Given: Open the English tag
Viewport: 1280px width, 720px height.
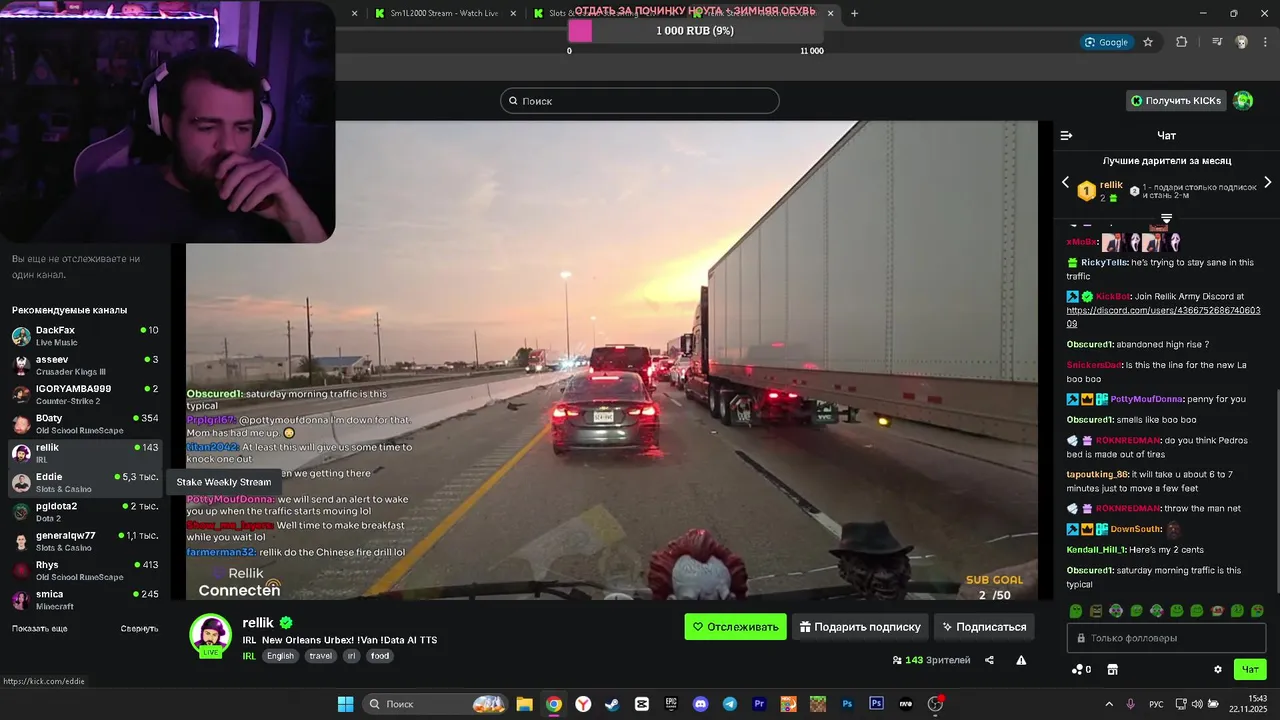Looking at the screenshot, I should click(280, 656).
